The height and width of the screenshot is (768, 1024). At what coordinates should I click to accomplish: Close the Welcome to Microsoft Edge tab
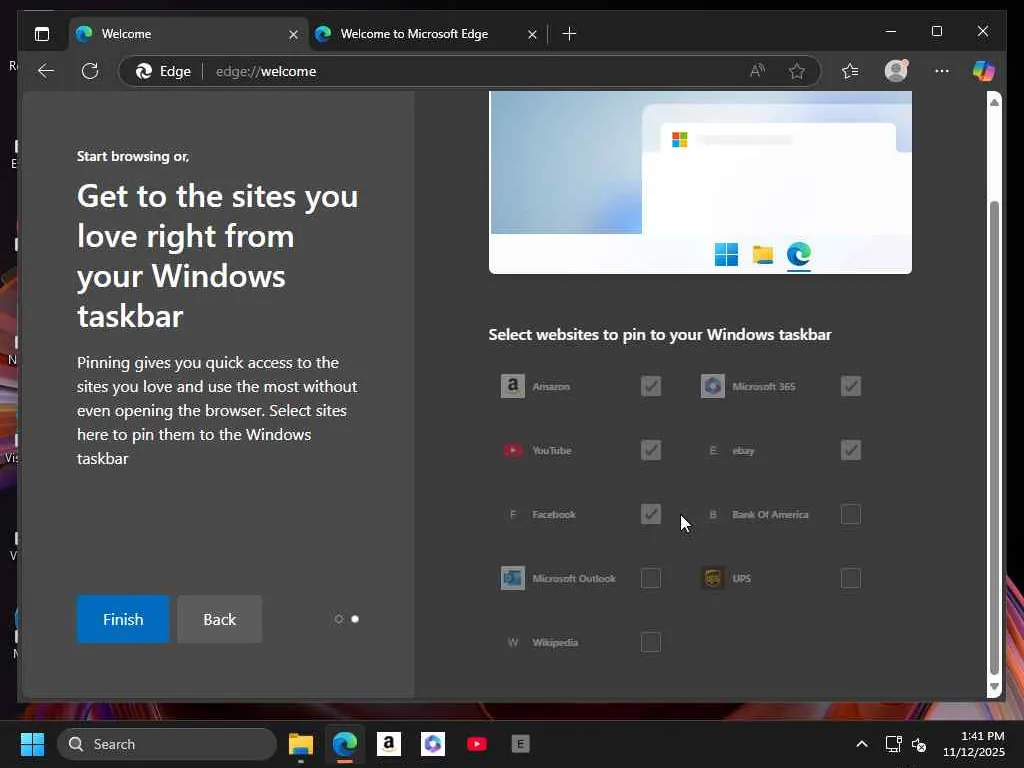coord(532,35)
